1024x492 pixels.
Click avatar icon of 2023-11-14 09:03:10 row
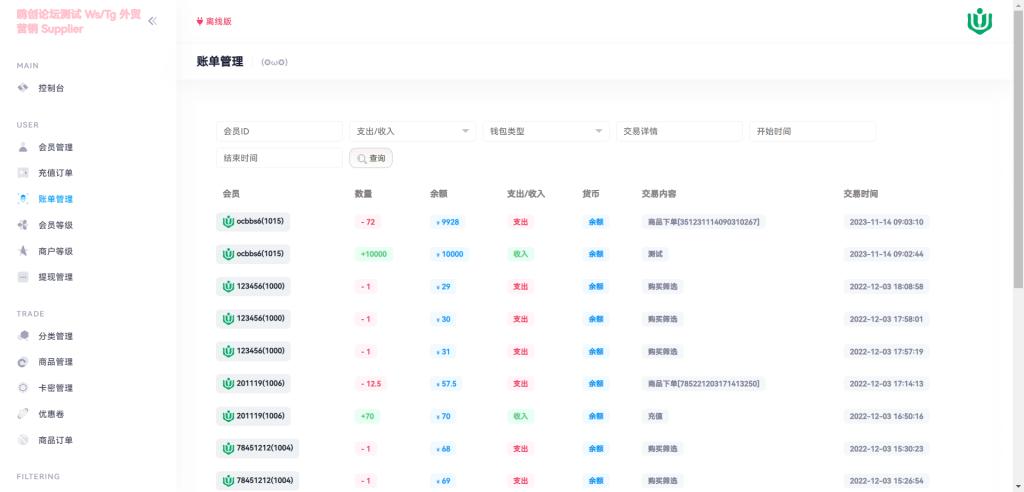point(228,221)
